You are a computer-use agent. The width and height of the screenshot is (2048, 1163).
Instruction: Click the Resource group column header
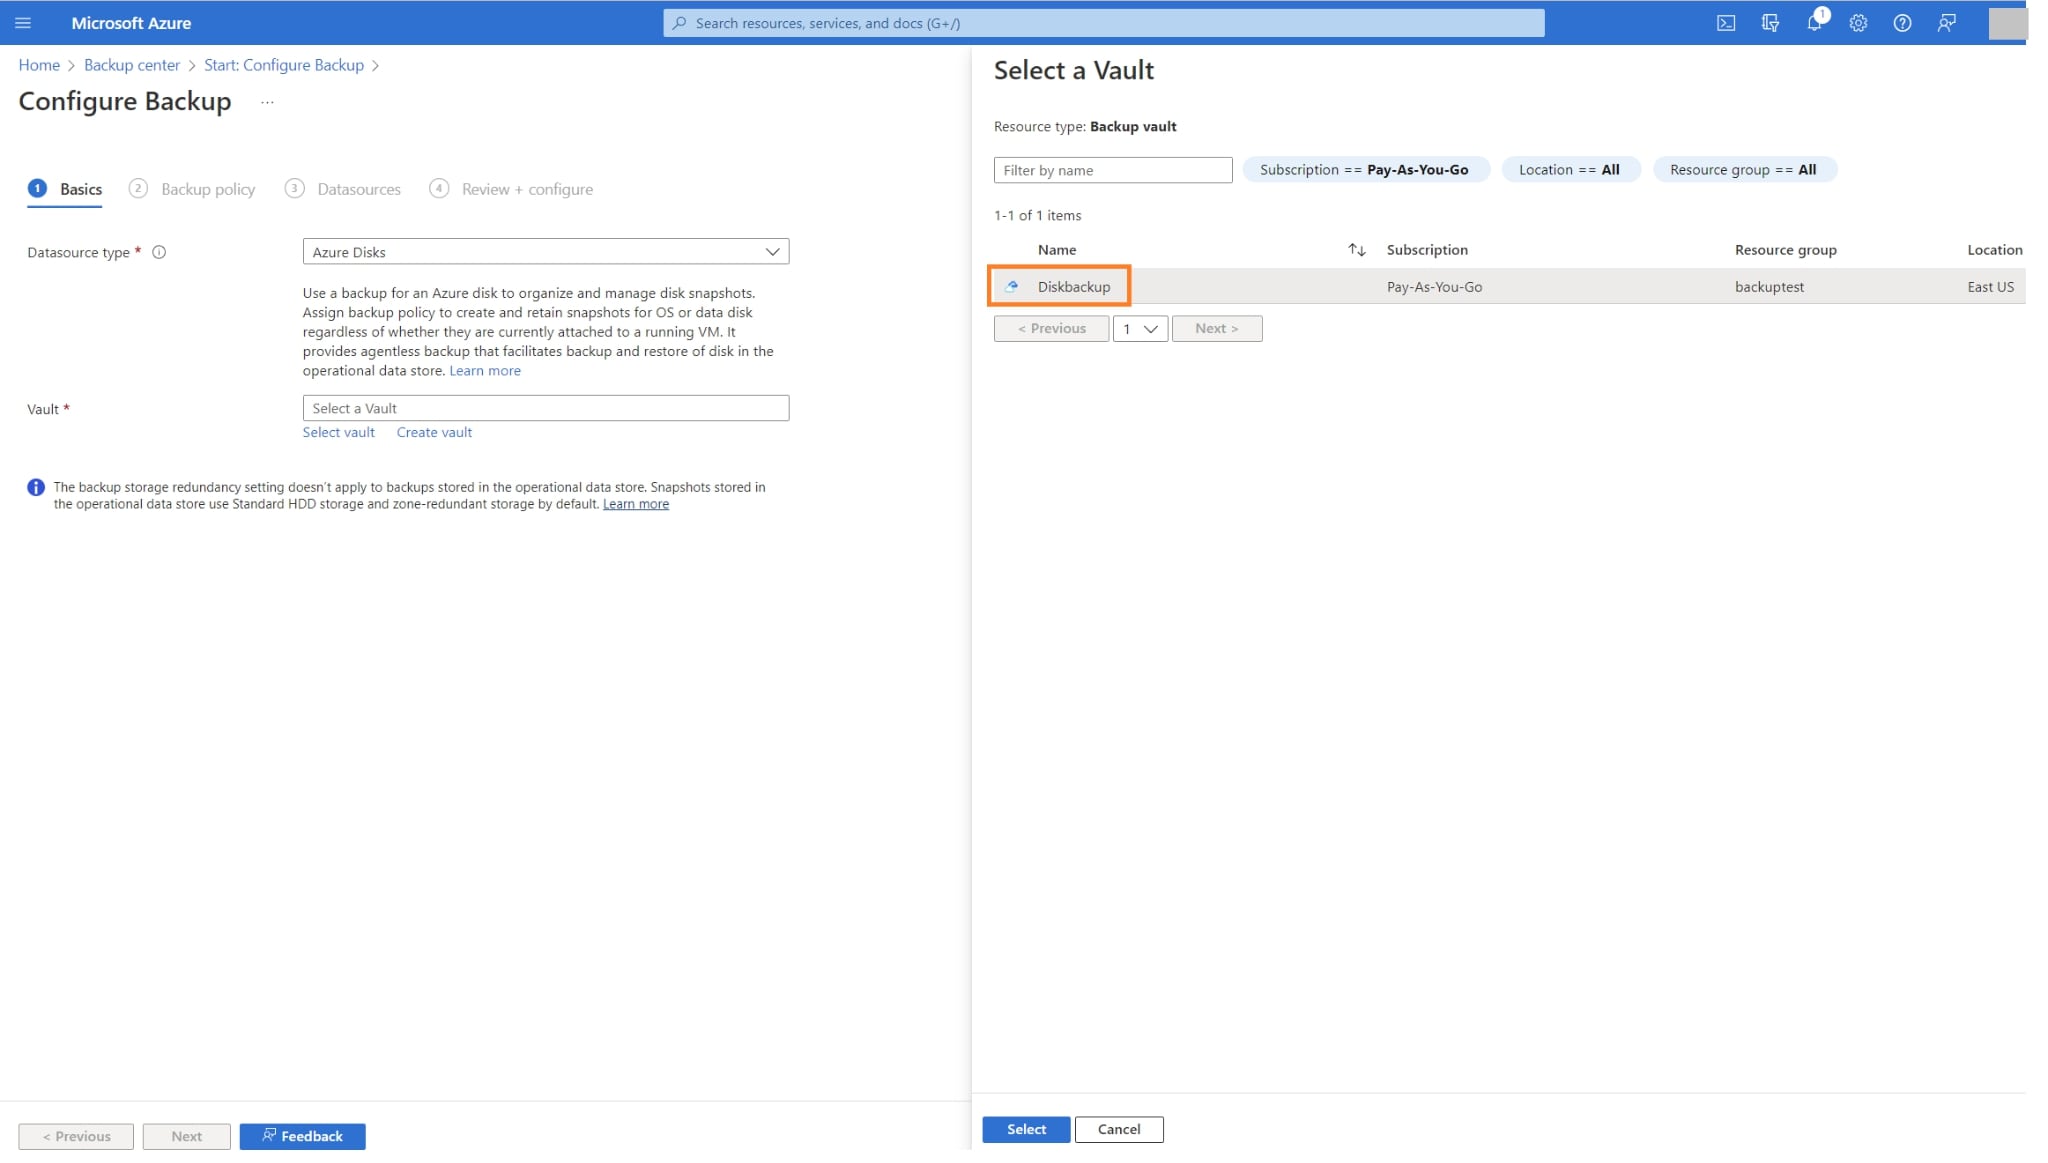1786,250
